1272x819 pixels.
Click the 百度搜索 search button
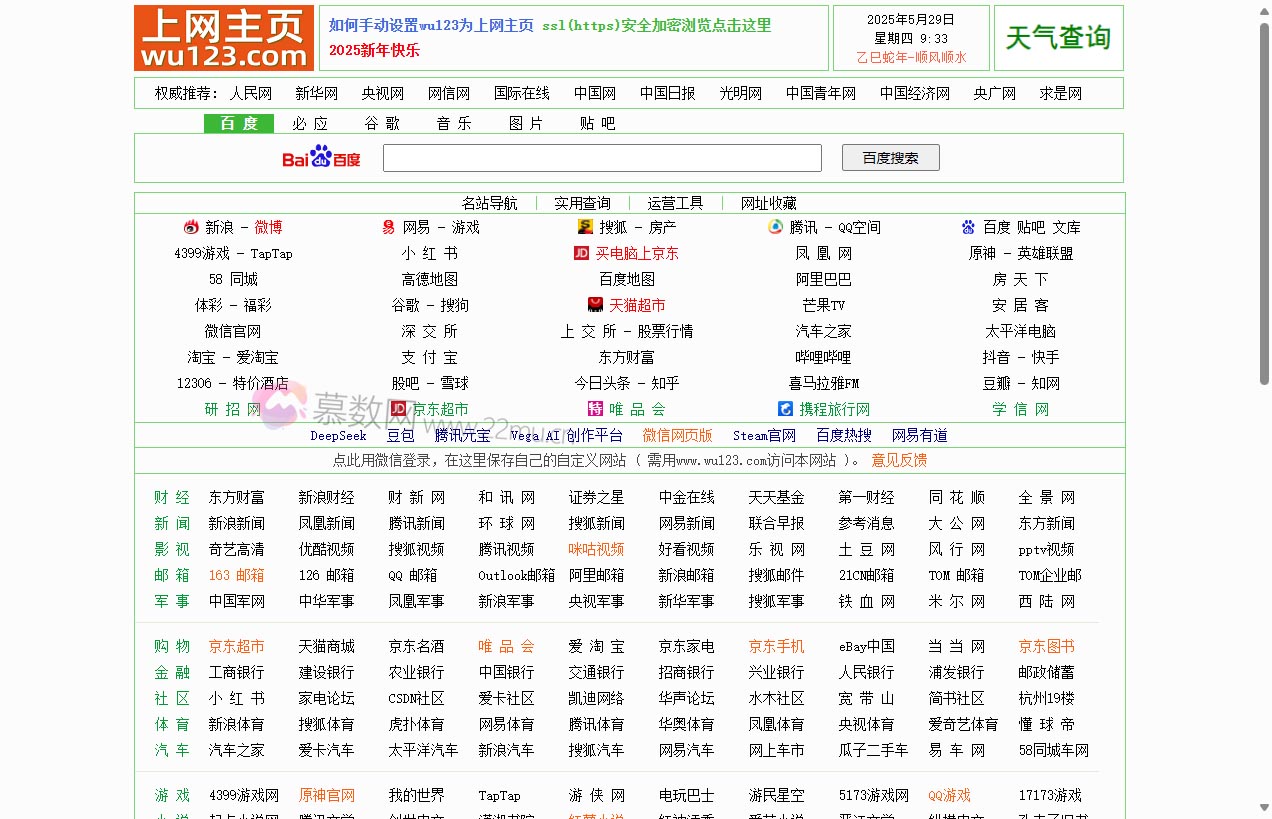pos(890,157)
